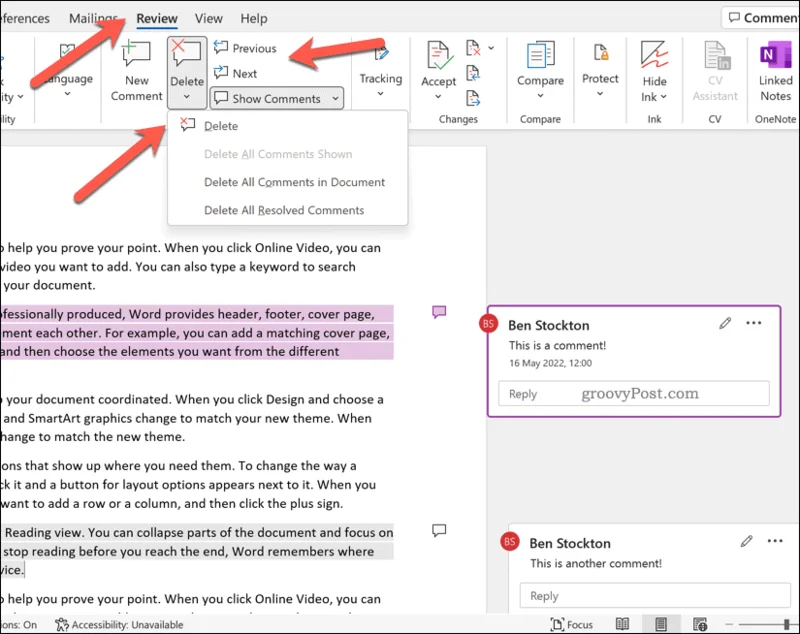Click Ben Stockton avatar on first comment
This screenshot has height=634, width=800.
488,323
